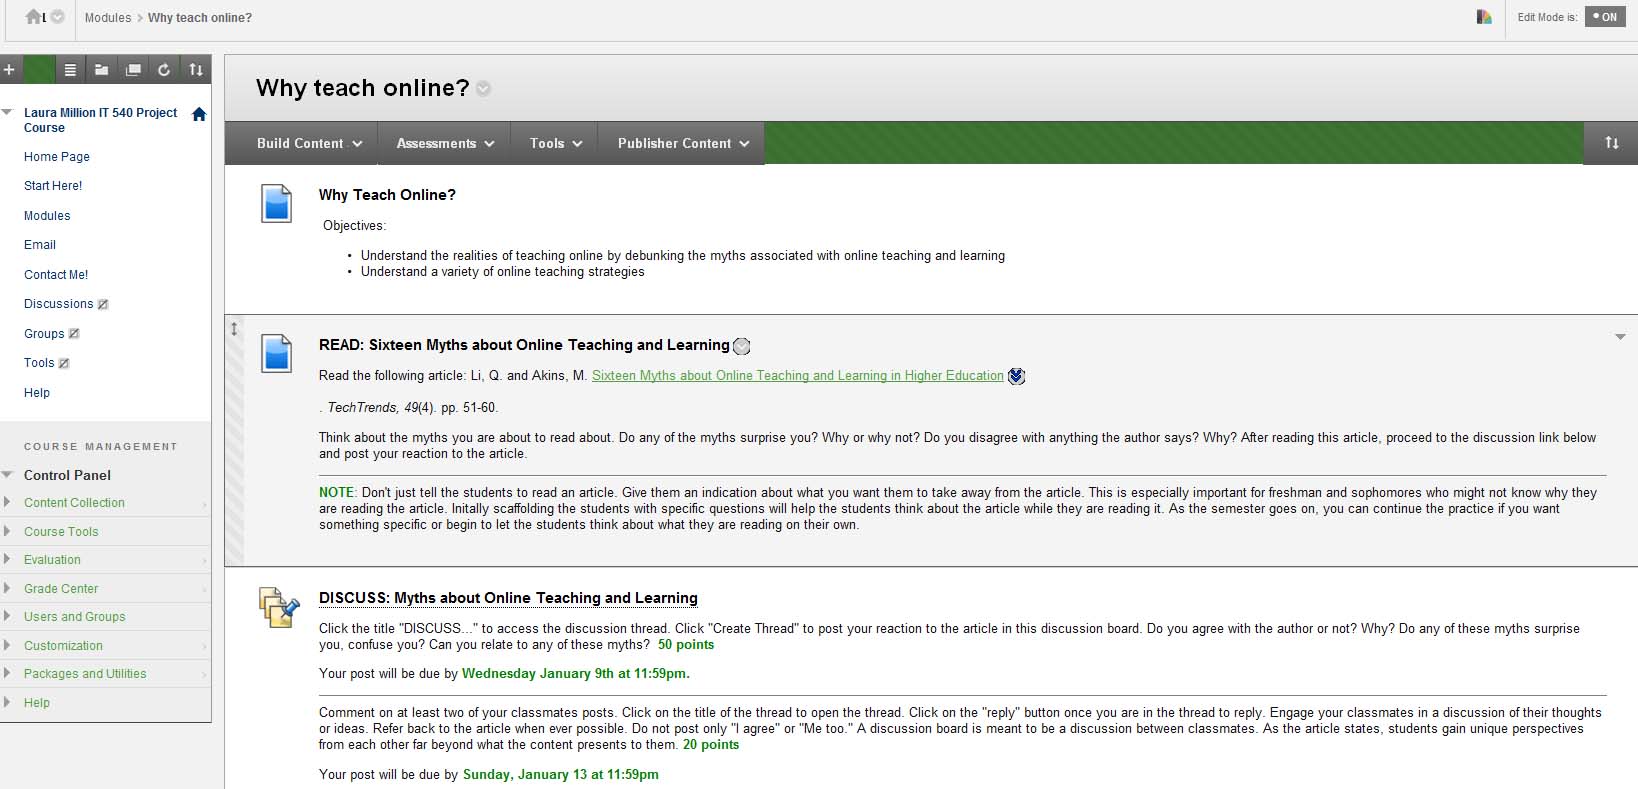Click the DISCUSS discussion board item icon
This screenshot has height=789, width=1638.
(278, 607)
